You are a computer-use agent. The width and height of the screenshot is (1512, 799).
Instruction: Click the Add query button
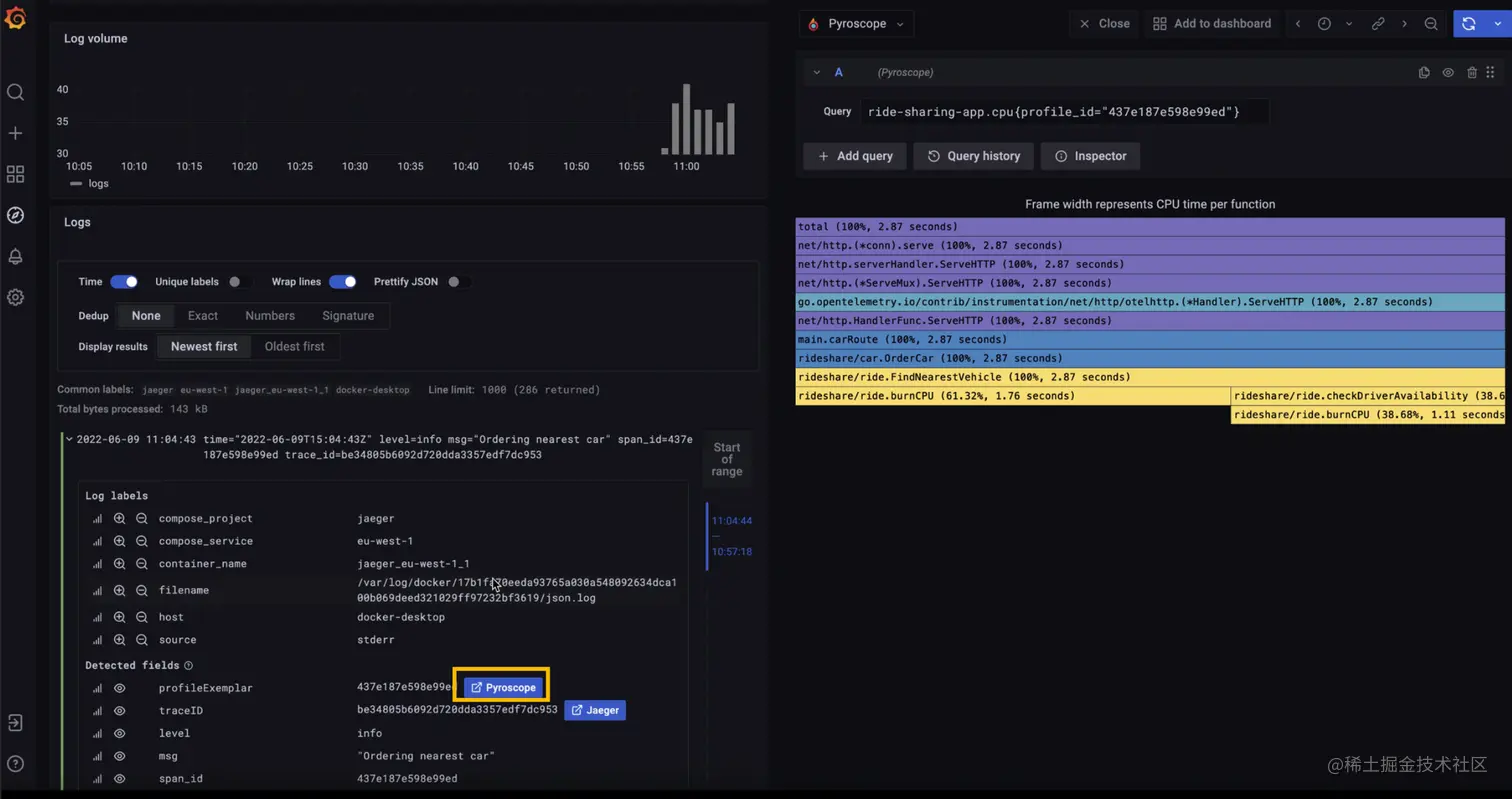click(x=855, y=156)
